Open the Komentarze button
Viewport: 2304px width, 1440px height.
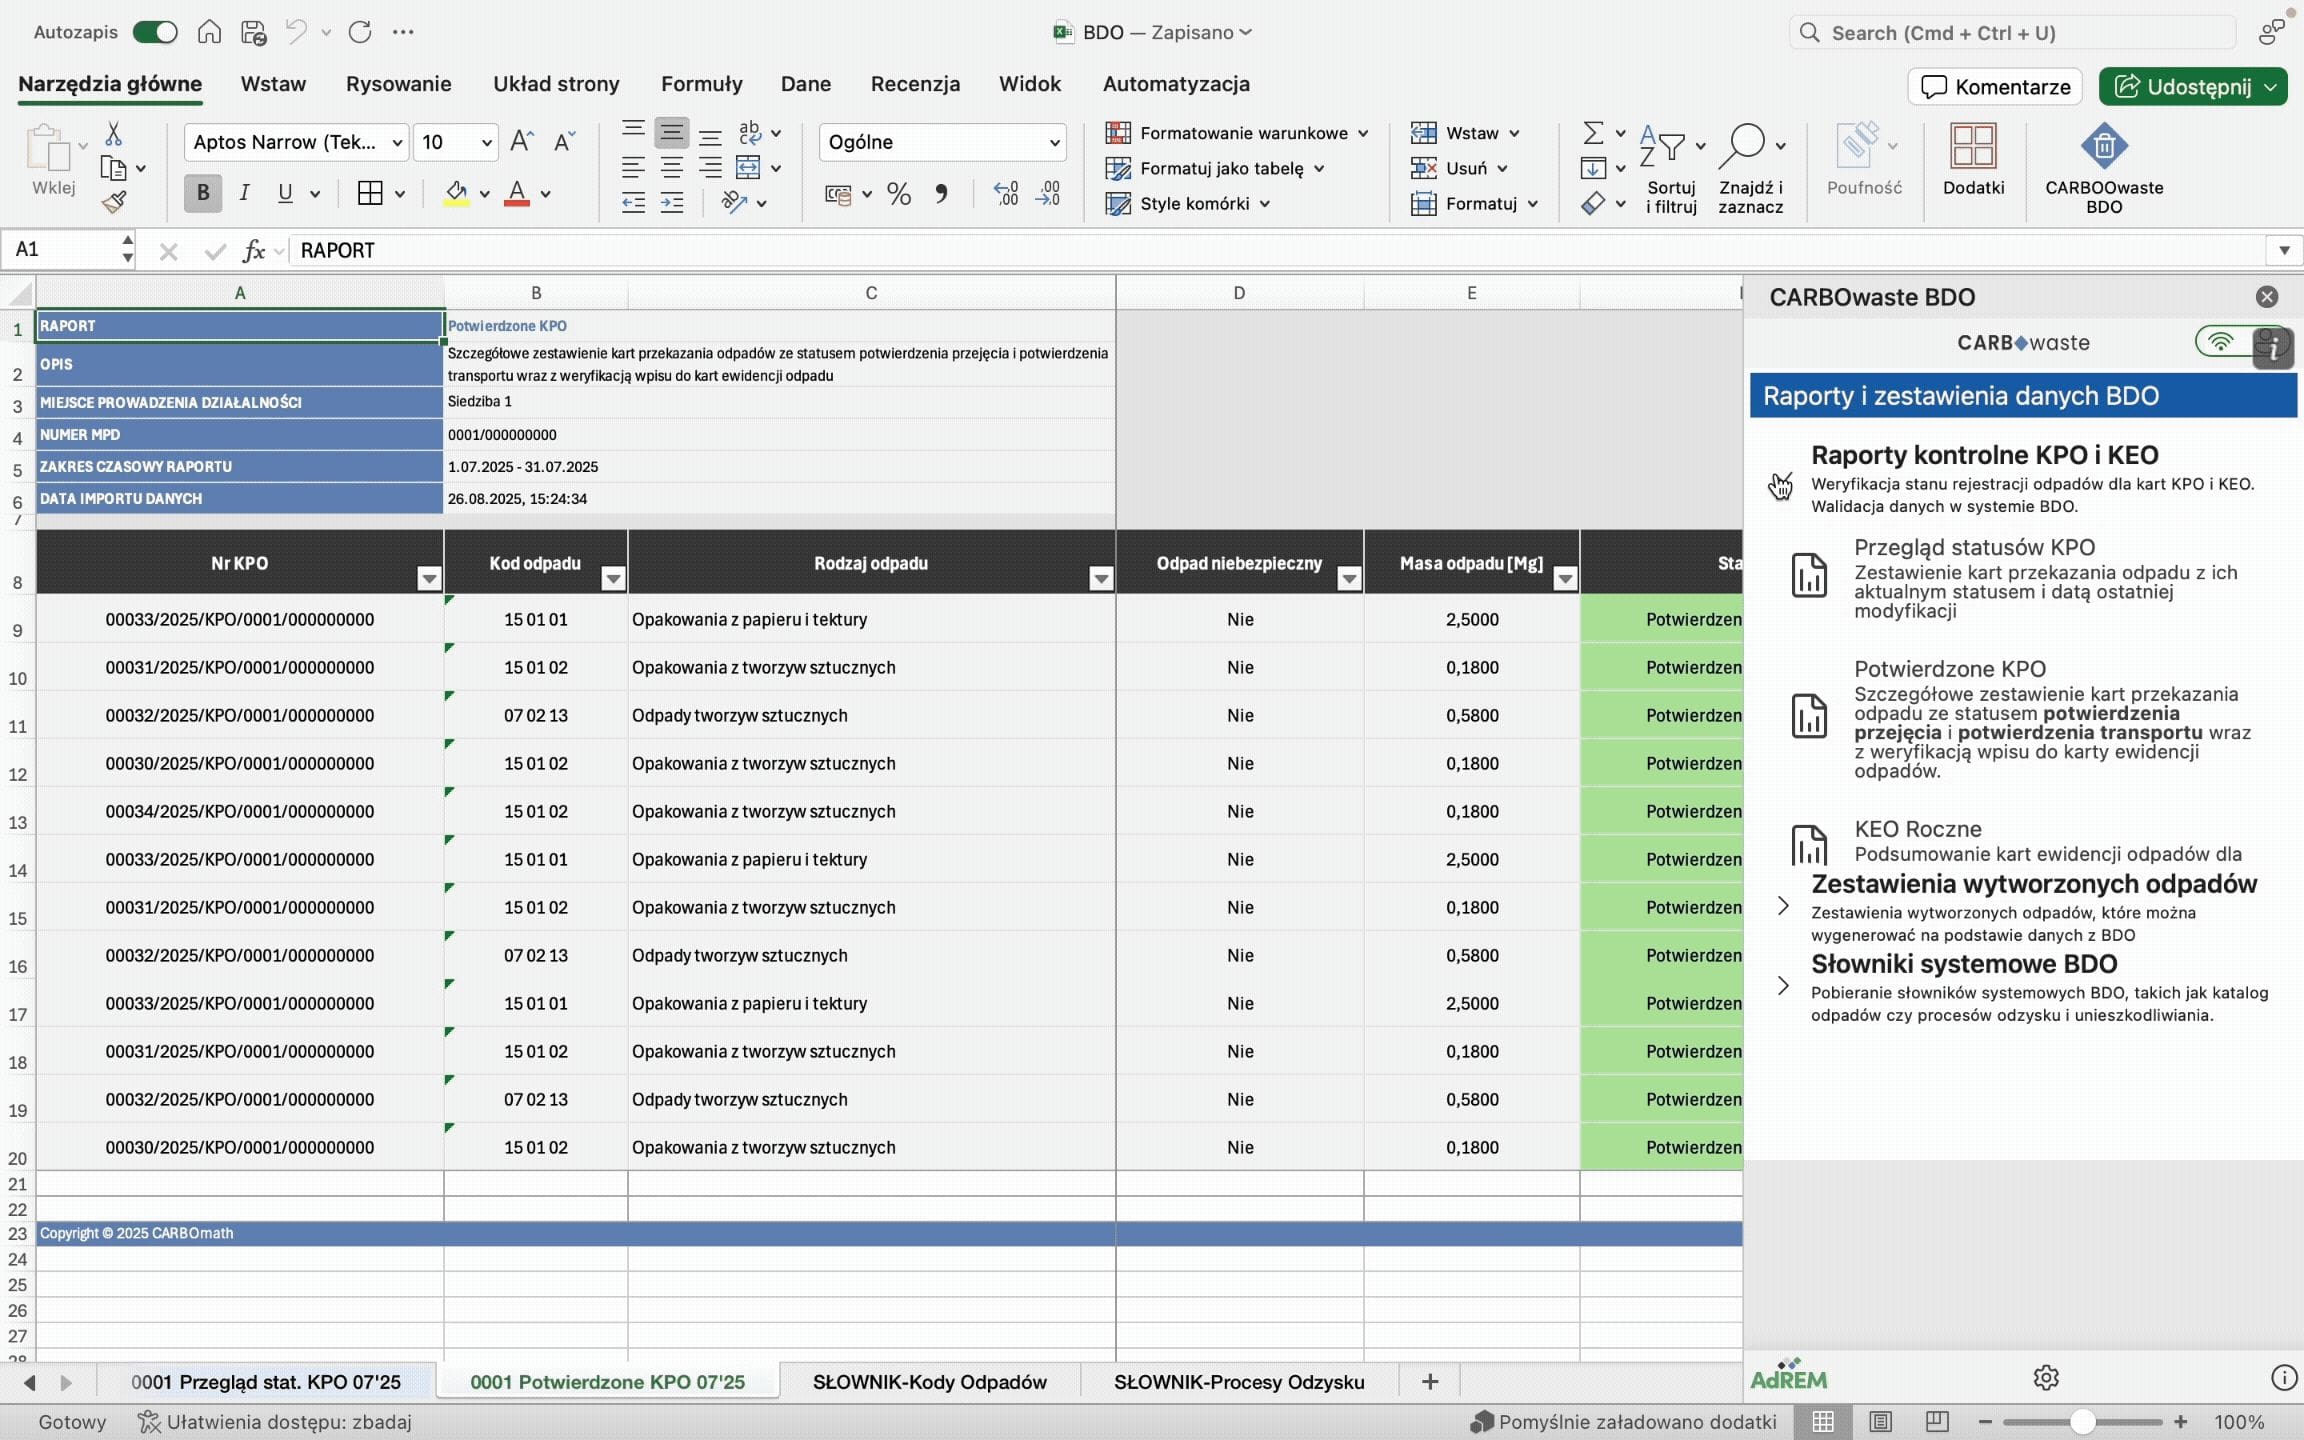1995,87
